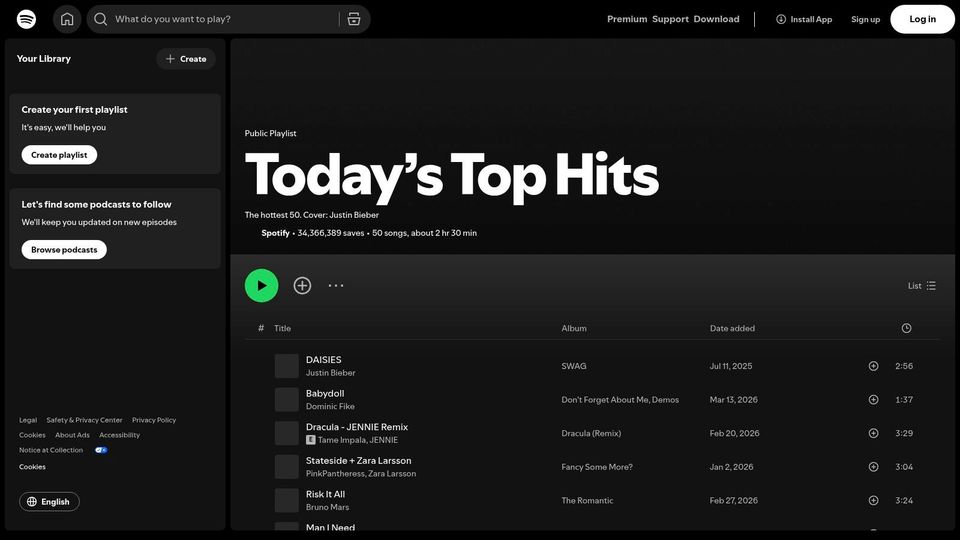Click the Album column header
The height and width of the screenshot is (540, 960).
(x=574, y=328)
